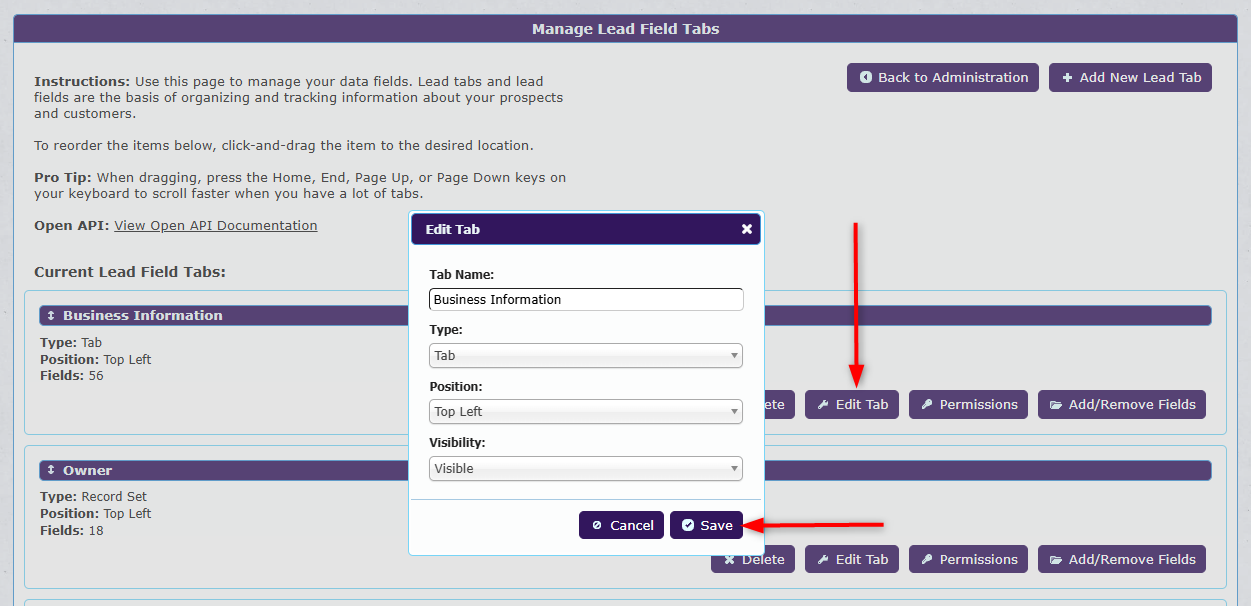Click the back arrow icon on Back to Administration

pos(865,77)
